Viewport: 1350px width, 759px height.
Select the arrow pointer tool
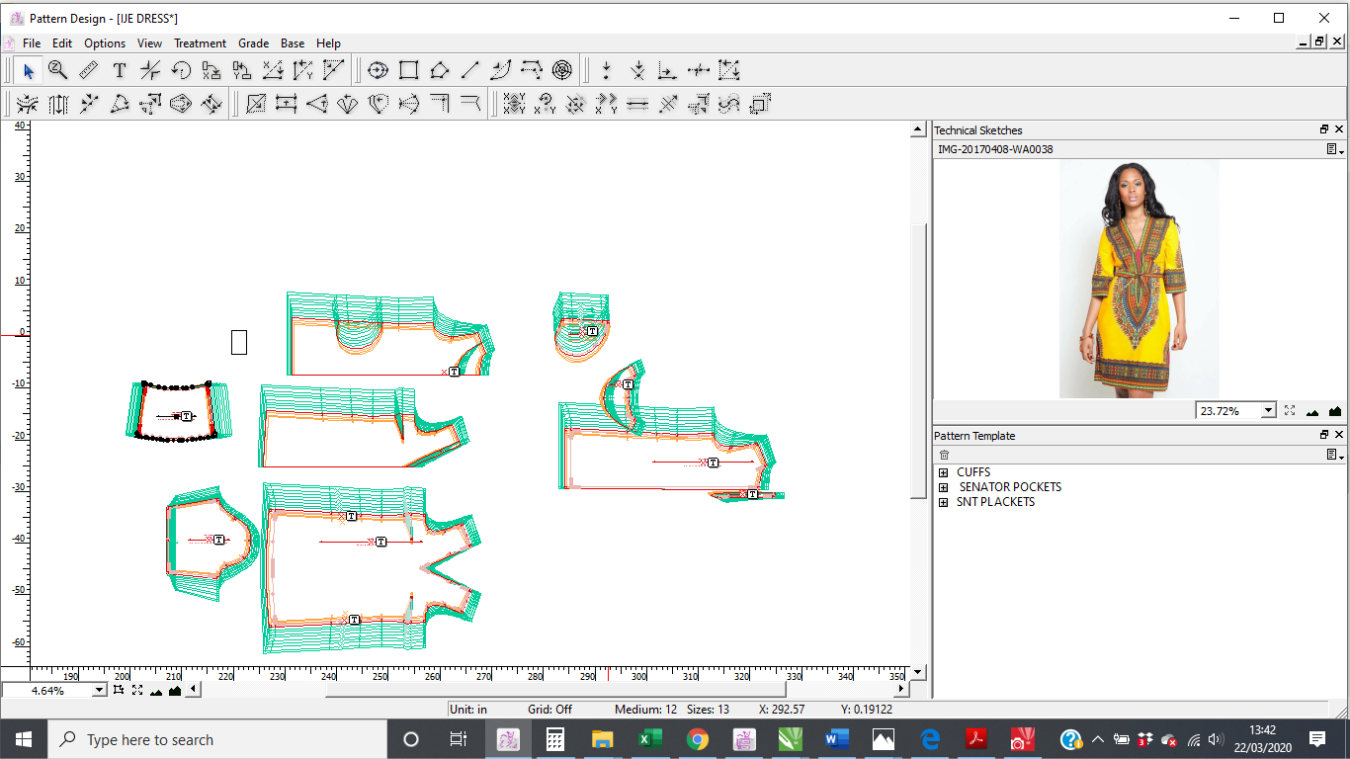pyautogui.click(x=28, y=70)
